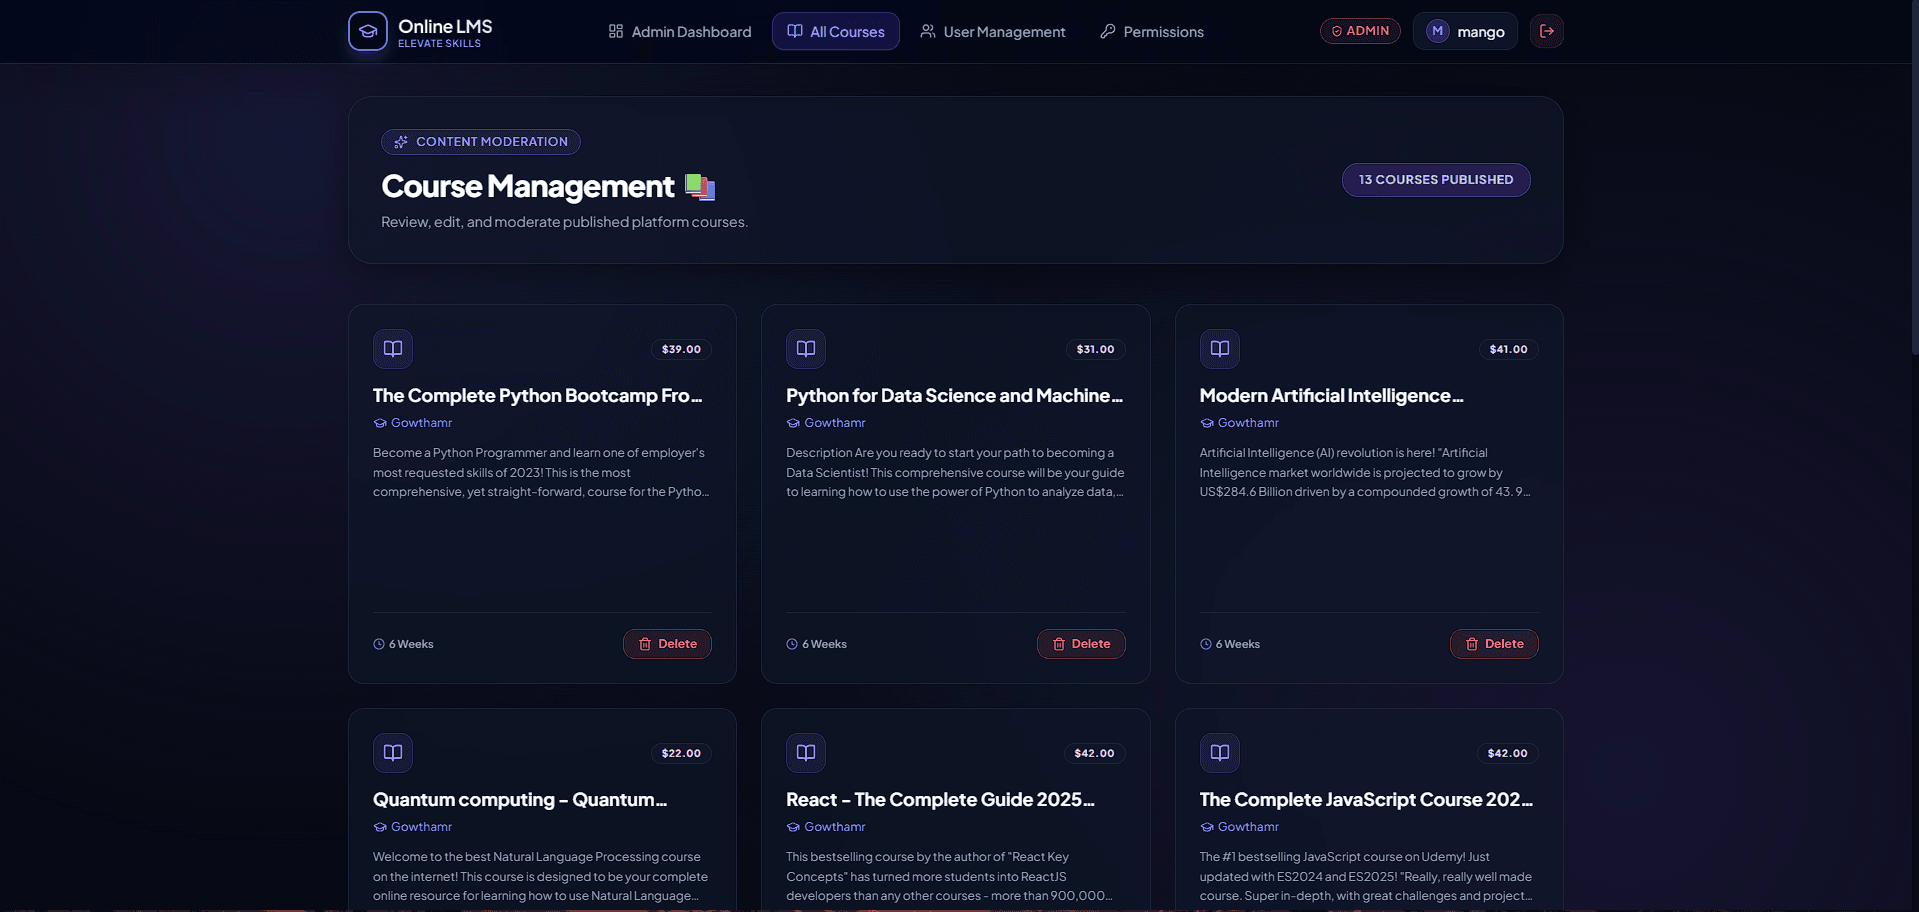
Task: Click the $42.00 price on React card
Action: [x=1094, y=753]
